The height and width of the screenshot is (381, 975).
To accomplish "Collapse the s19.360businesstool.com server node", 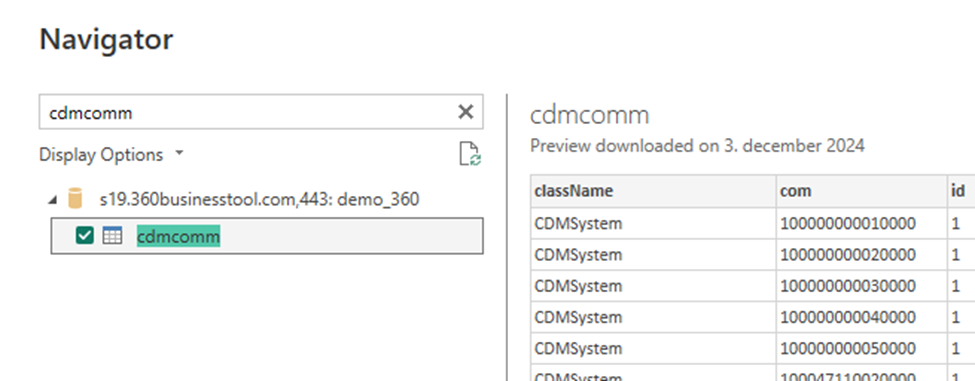I will point(53,200).
